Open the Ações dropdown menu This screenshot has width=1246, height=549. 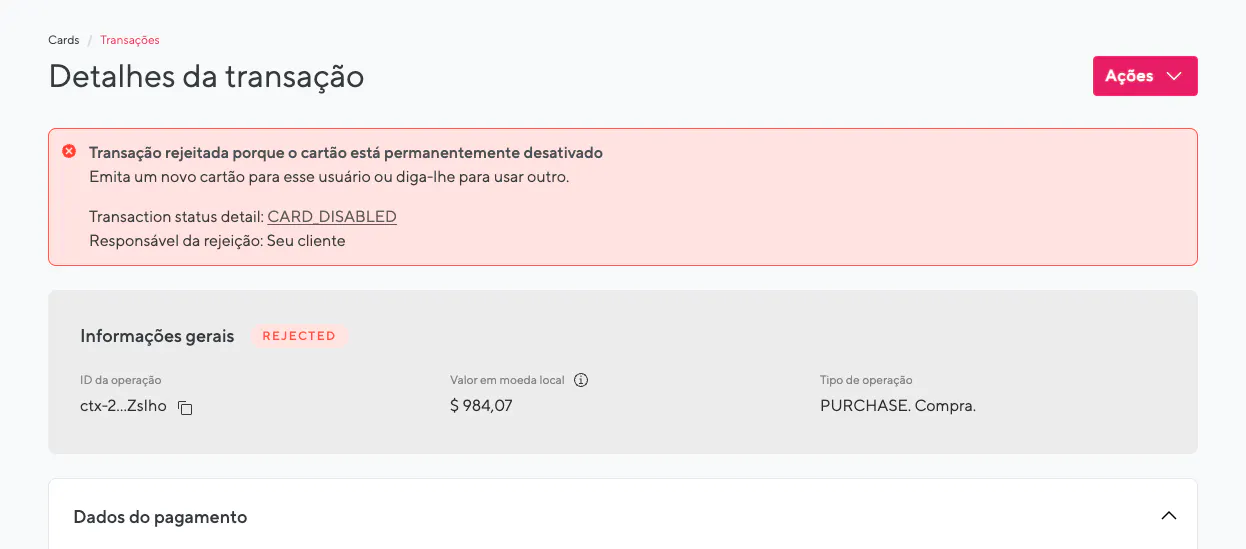1144,76
